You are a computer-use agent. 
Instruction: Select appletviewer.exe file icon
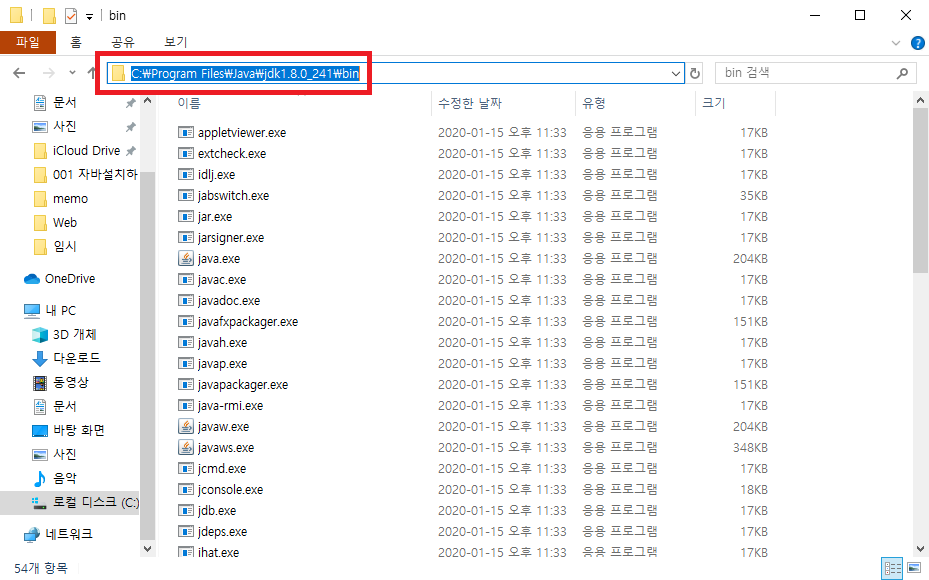pyautogui.click(x=186, y=132)
